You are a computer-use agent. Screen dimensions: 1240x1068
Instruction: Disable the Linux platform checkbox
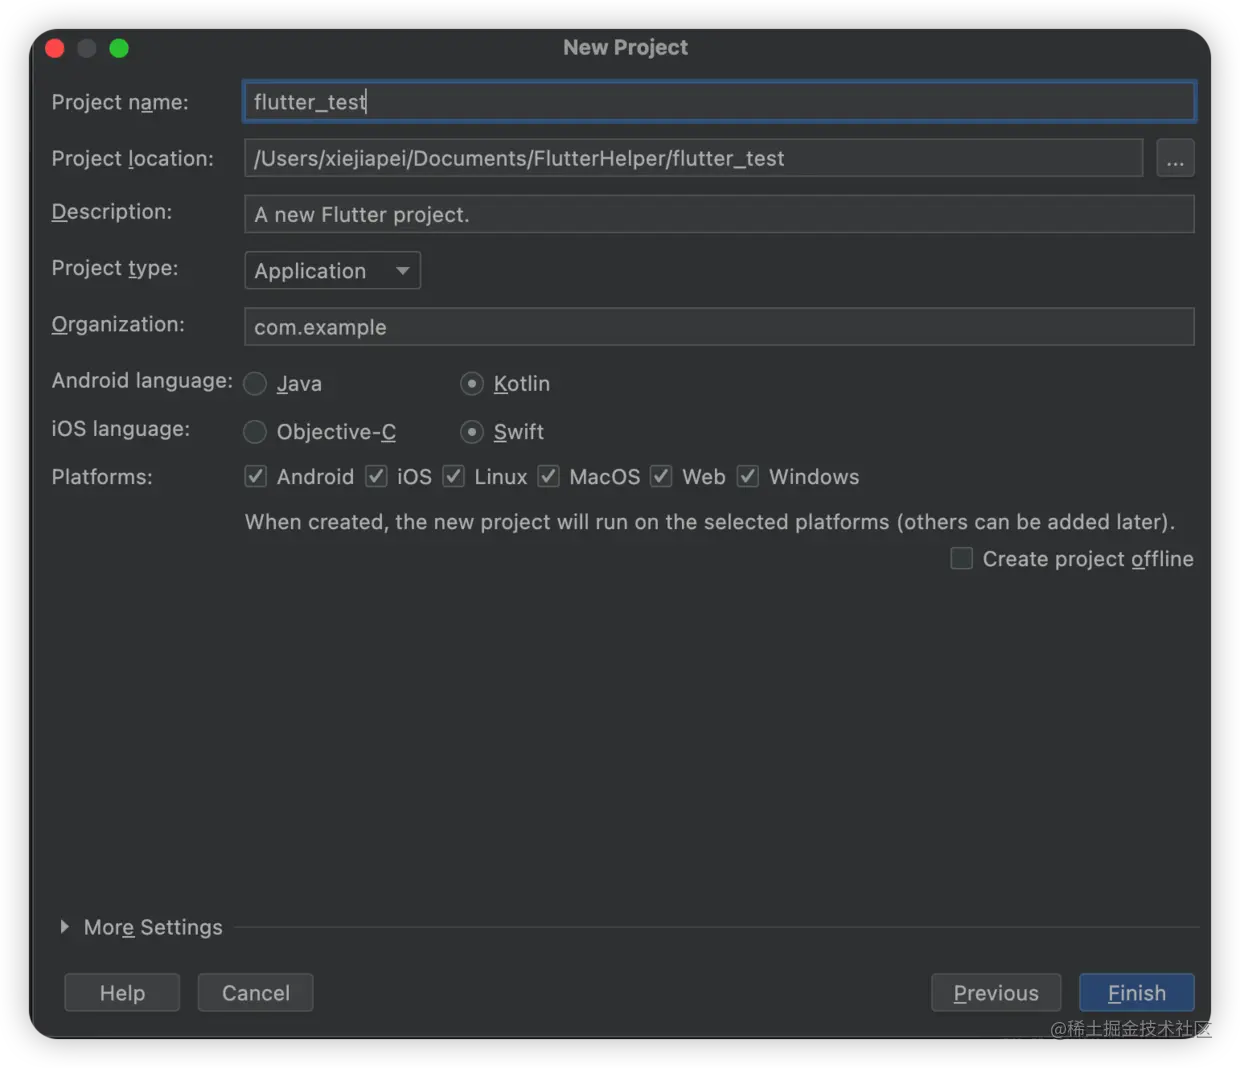coord(454,477)
